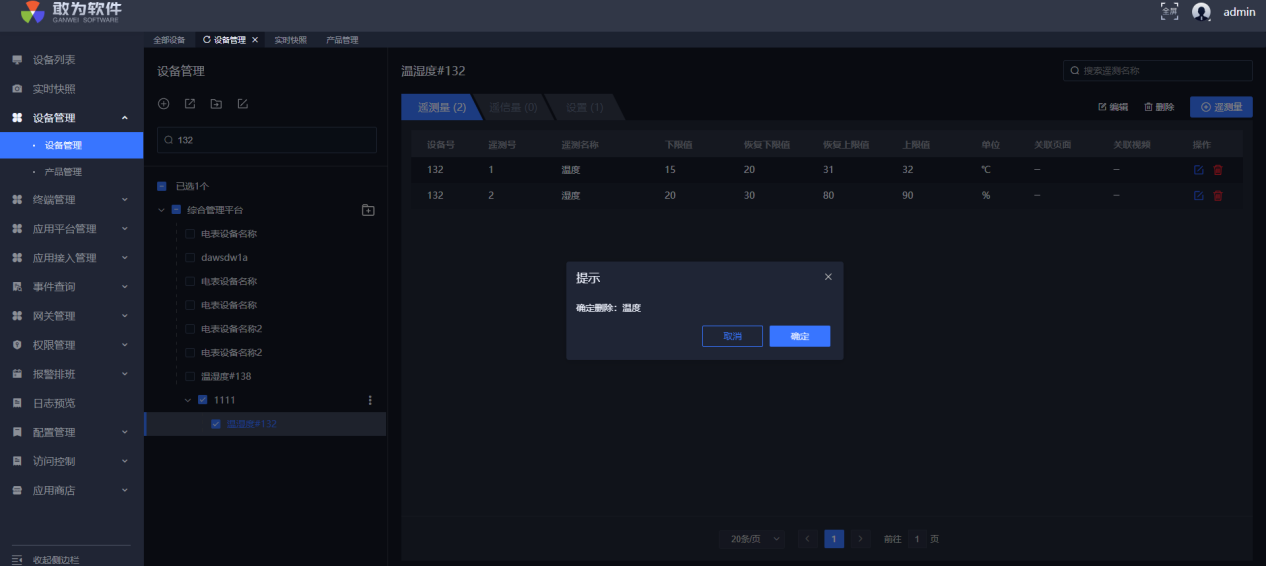Click the 删除 button above the table
1266x566 pixels.
click(x=1160, y=107)
